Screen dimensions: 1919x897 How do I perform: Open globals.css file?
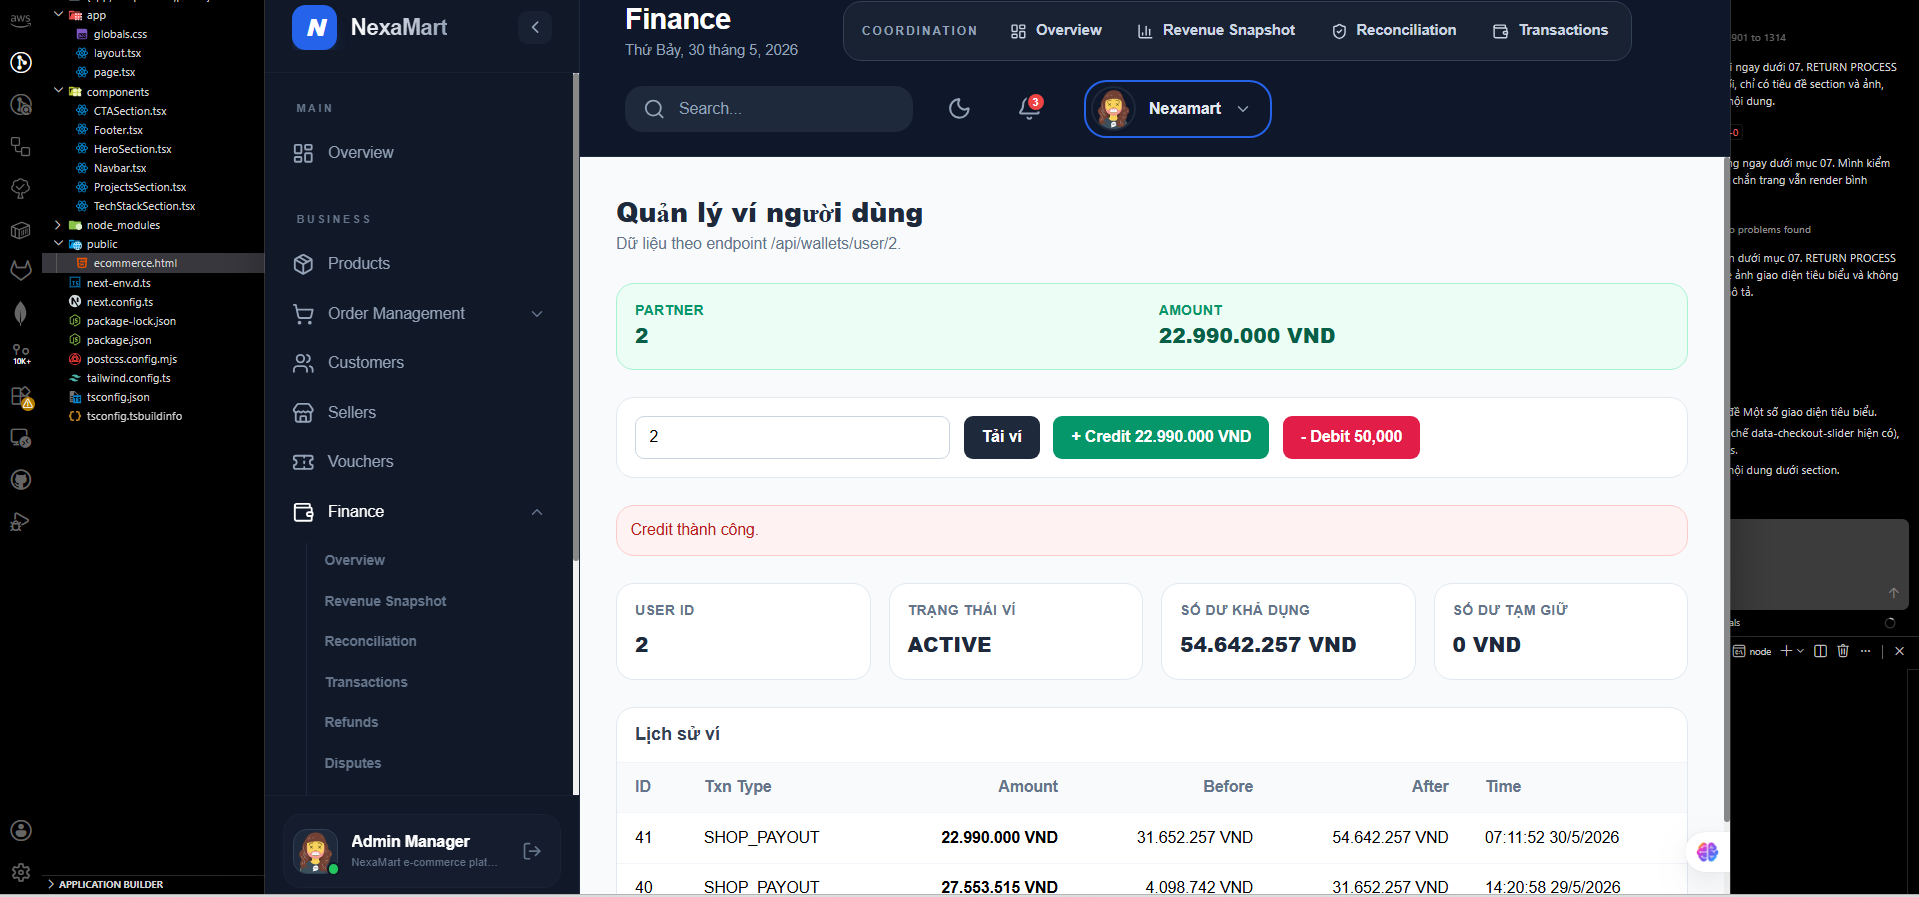[x=120, y=34]
